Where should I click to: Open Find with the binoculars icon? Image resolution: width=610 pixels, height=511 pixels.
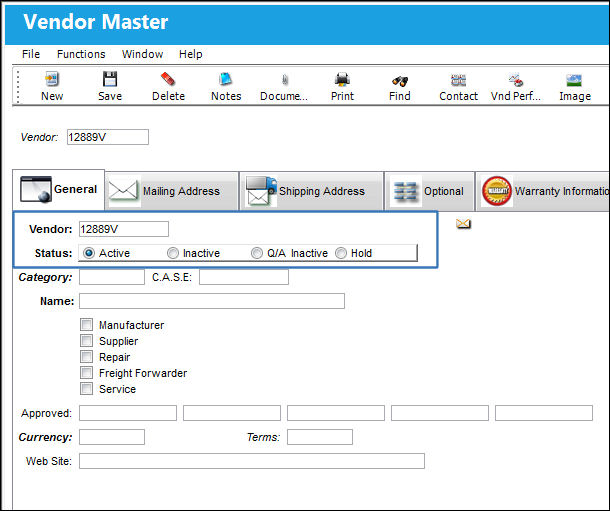tap(400, 81)
